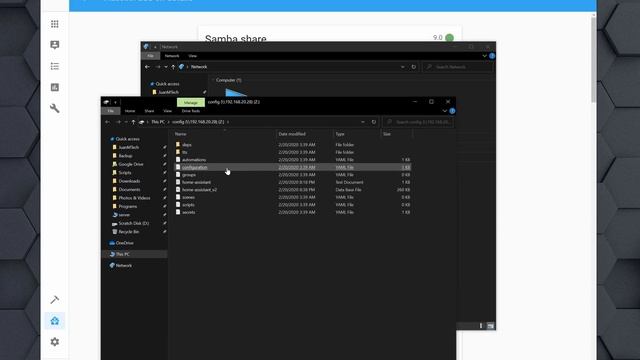Click the forward arrow in config window
The height and width of the screenshot is (360, 640).
tap(118, 122)
